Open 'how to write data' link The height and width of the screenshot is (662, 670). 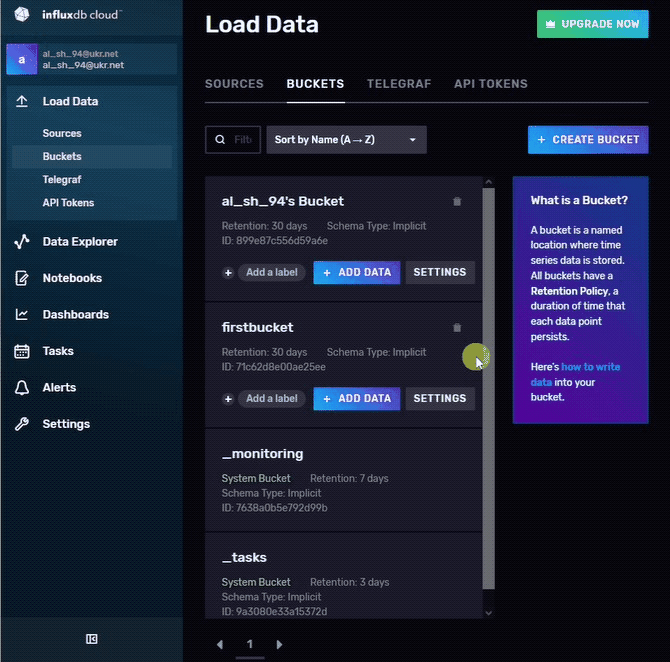[x=590, y=367]
